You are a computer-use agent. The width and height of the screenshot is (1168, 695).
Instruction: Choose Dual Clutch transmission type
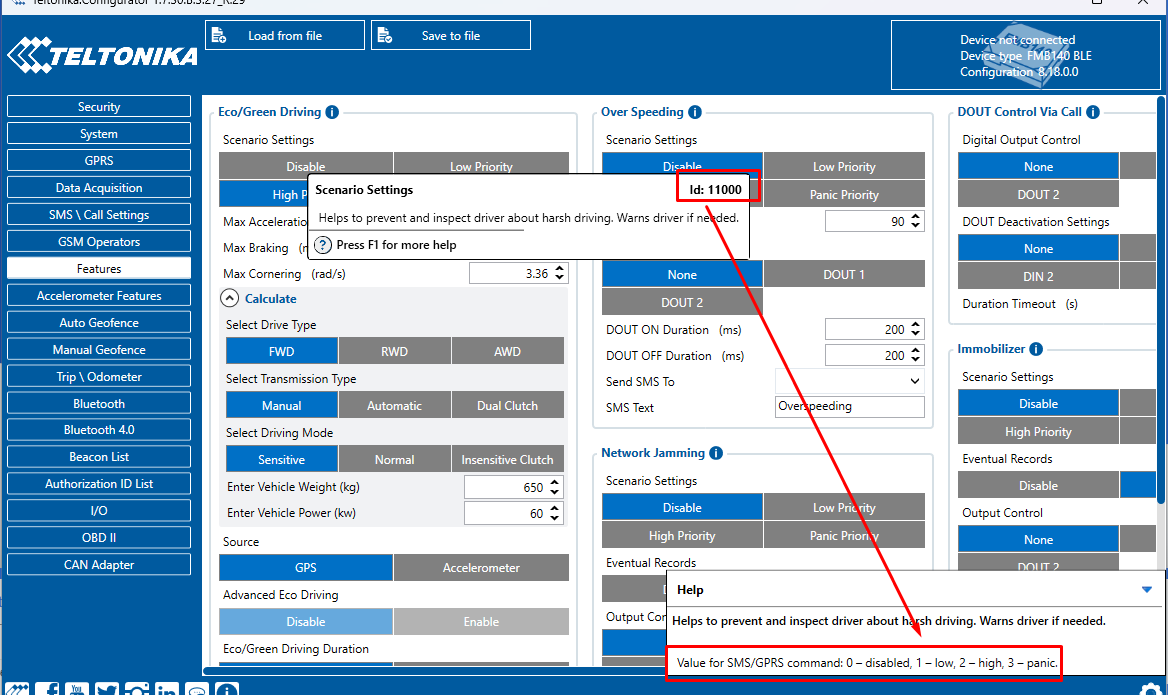click(x=507, y=405)
